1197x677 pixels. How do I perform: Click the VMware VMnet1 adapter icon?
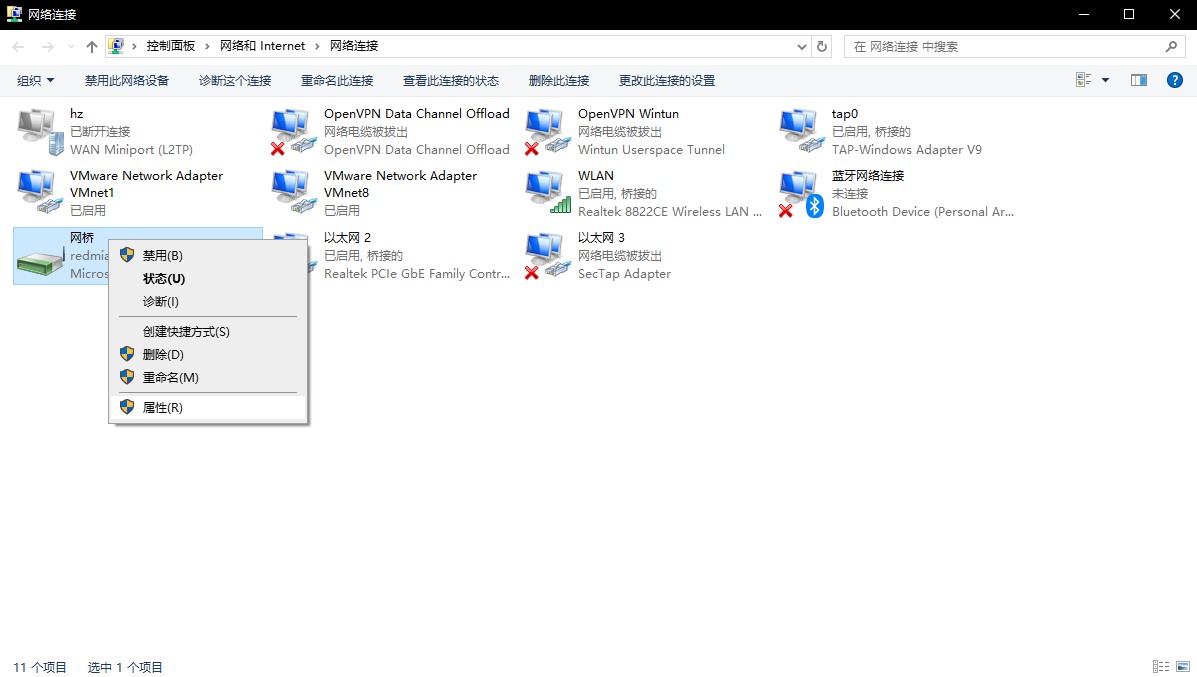click(38, 193)
